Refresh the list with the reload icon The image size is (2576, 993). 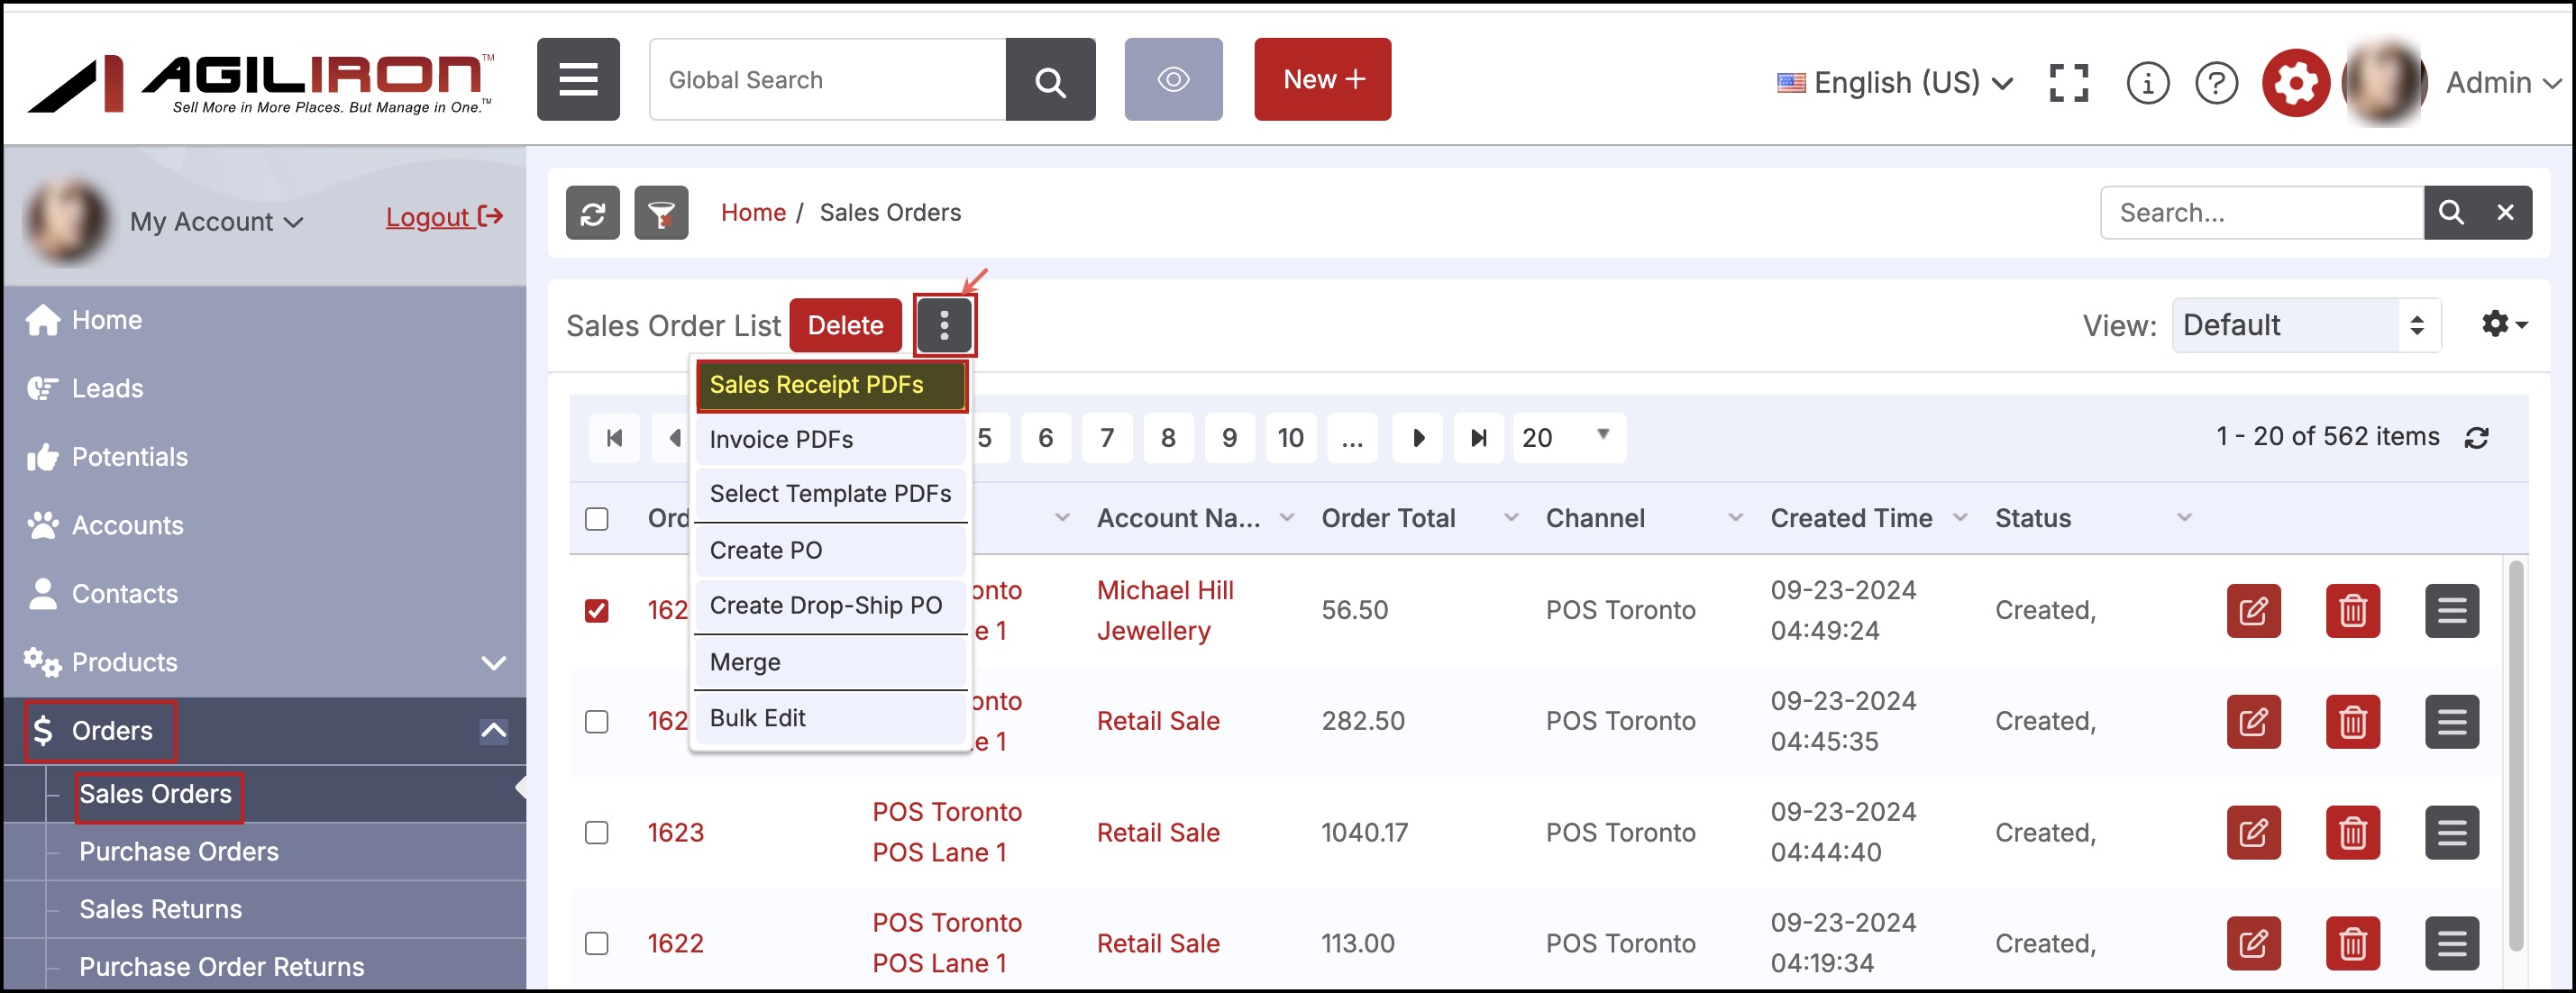coord(593,213)
